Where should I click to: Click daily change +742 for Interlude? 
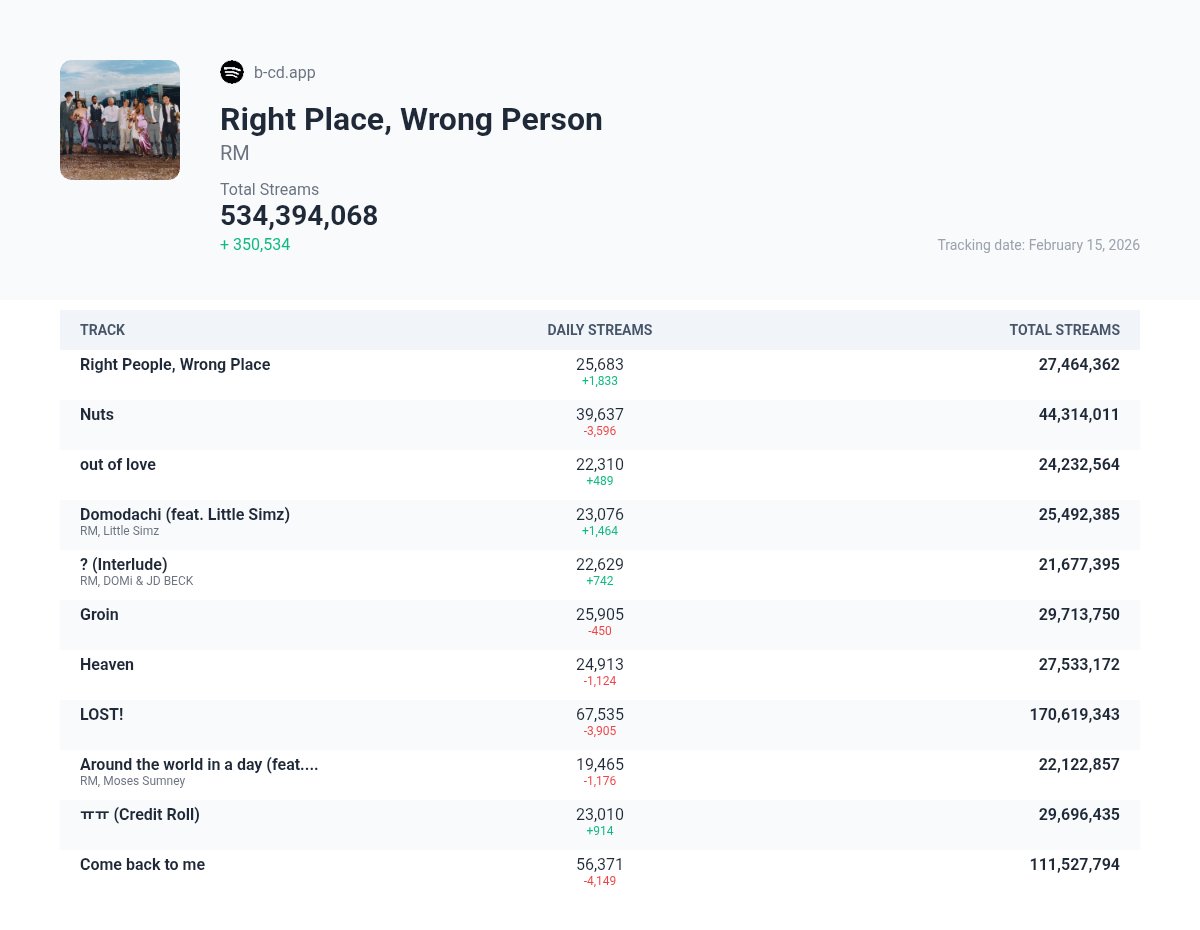coord(600,581)
